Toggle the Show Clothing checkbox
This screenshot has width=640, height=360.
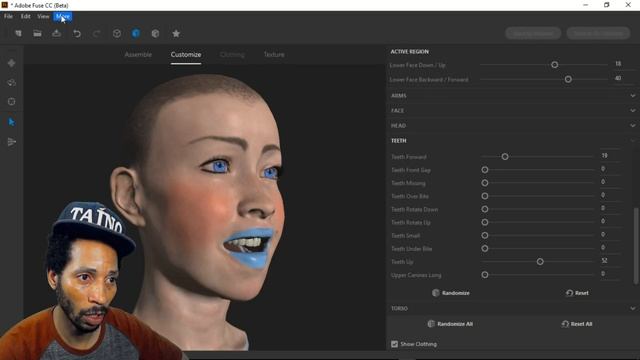click(x=394, y=344)
